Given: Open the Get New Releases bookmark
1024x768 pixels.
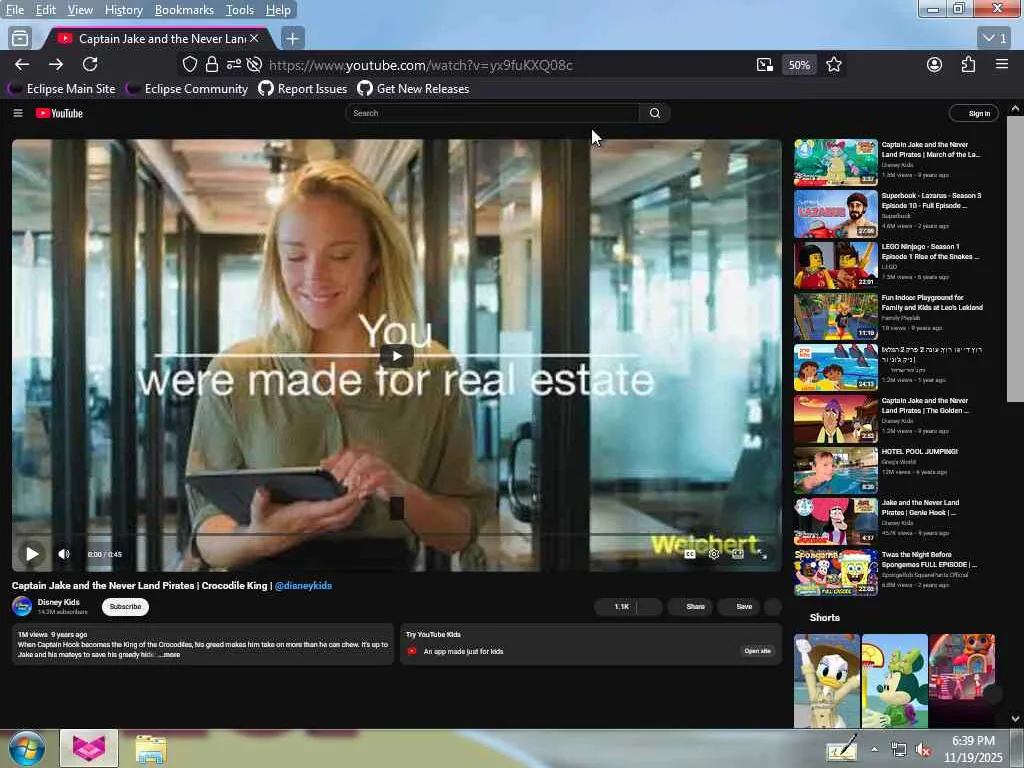Looking at the screenshot, I should click(x=413, y=89).
